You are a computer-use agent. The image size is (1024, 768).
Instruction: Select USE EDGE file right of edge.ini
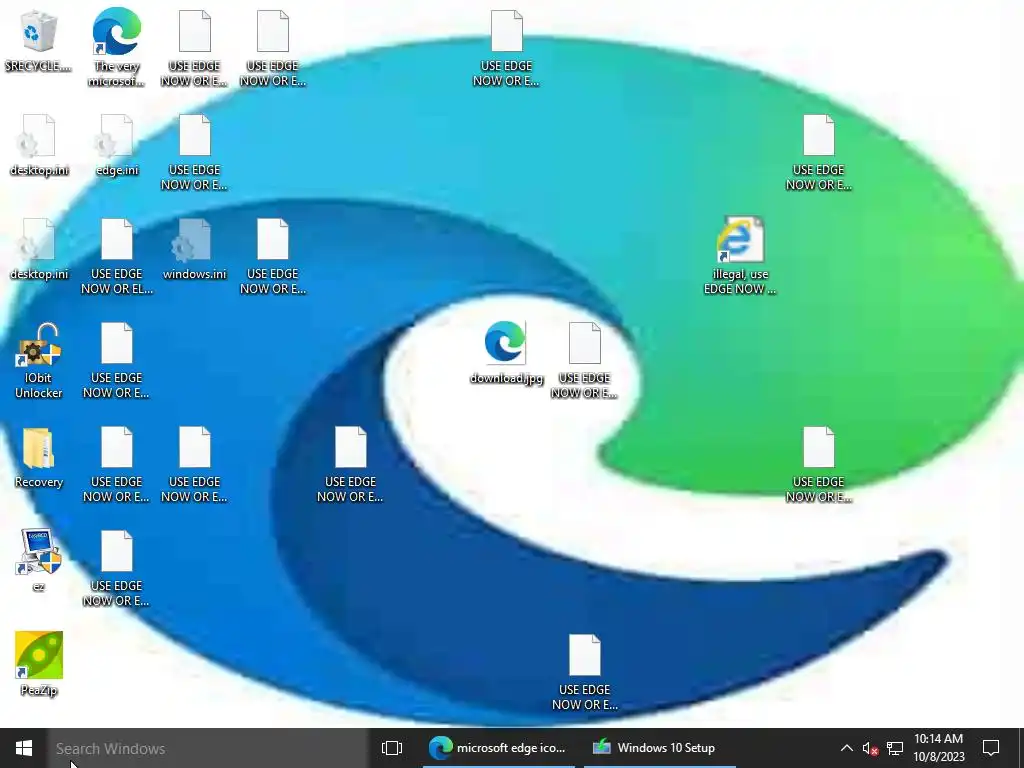click(x=195, y=152)
